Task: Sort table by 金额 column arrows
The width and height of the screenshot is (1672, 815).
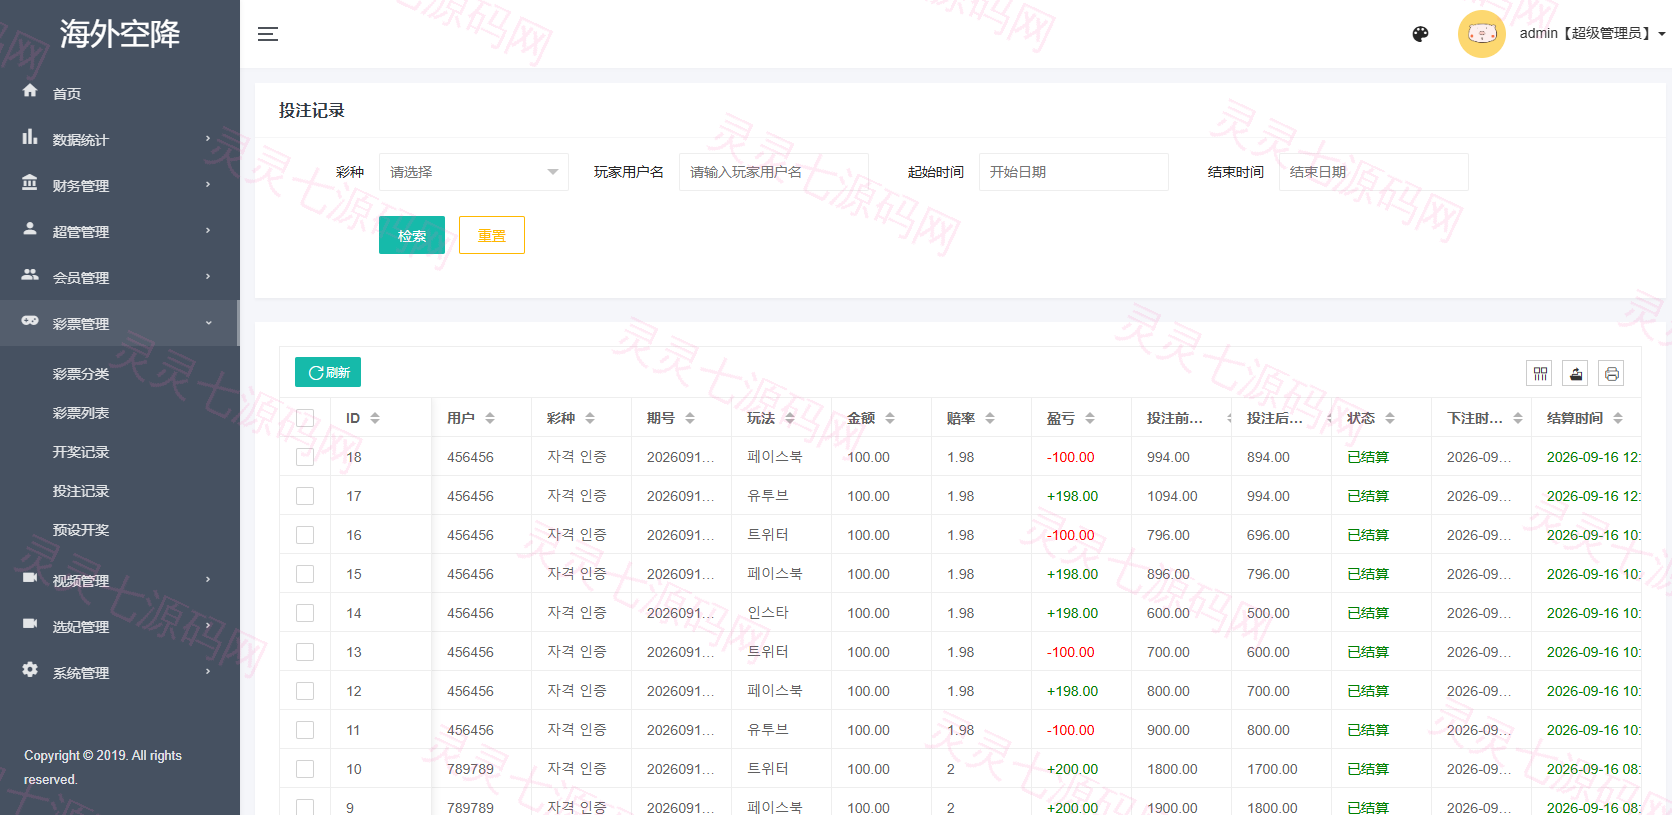Action: (890, 418)
